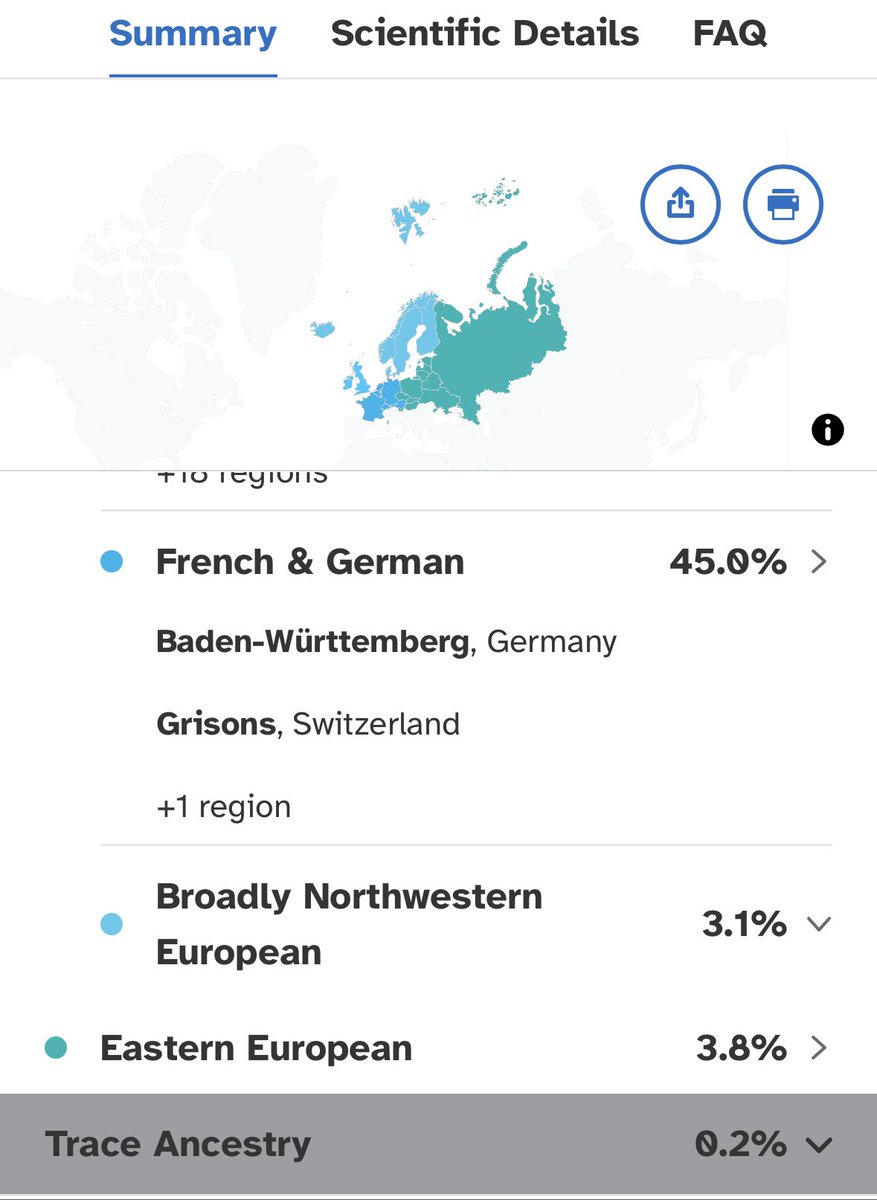Open French & German details chevron
The image size is (877, 1200).
click(x=819, y=562)
